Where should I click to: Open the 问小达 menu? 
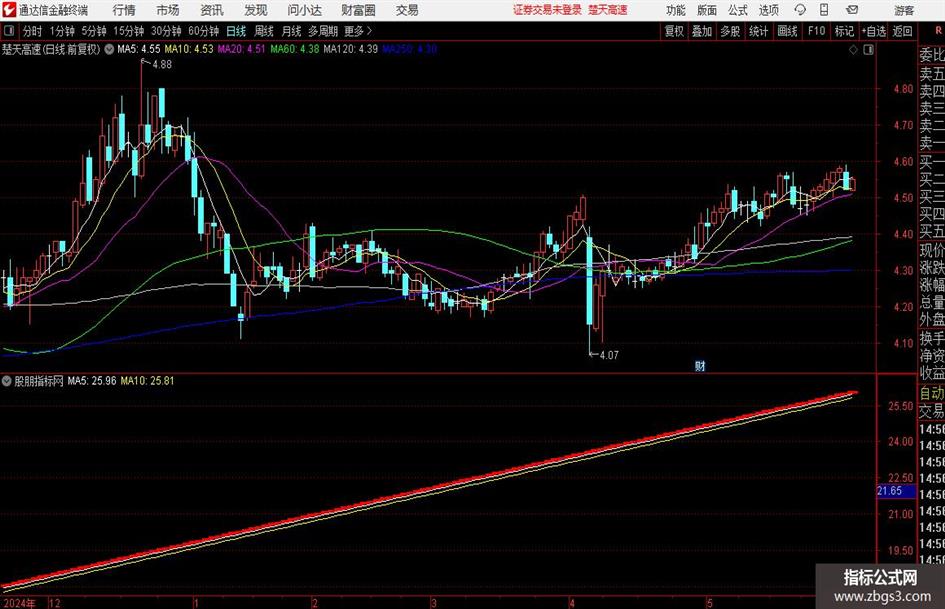click(304, 10)
